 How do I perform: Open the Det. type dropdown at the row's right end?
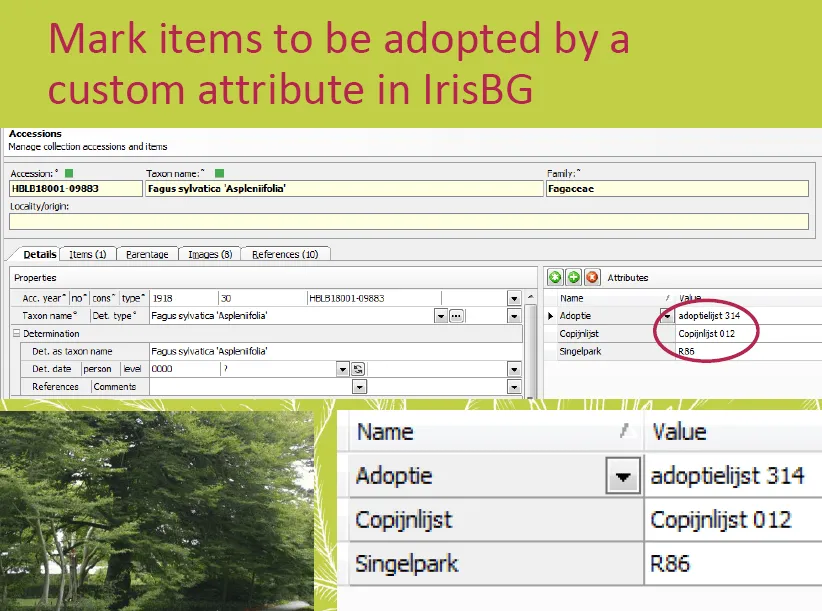tap(514, 316)
